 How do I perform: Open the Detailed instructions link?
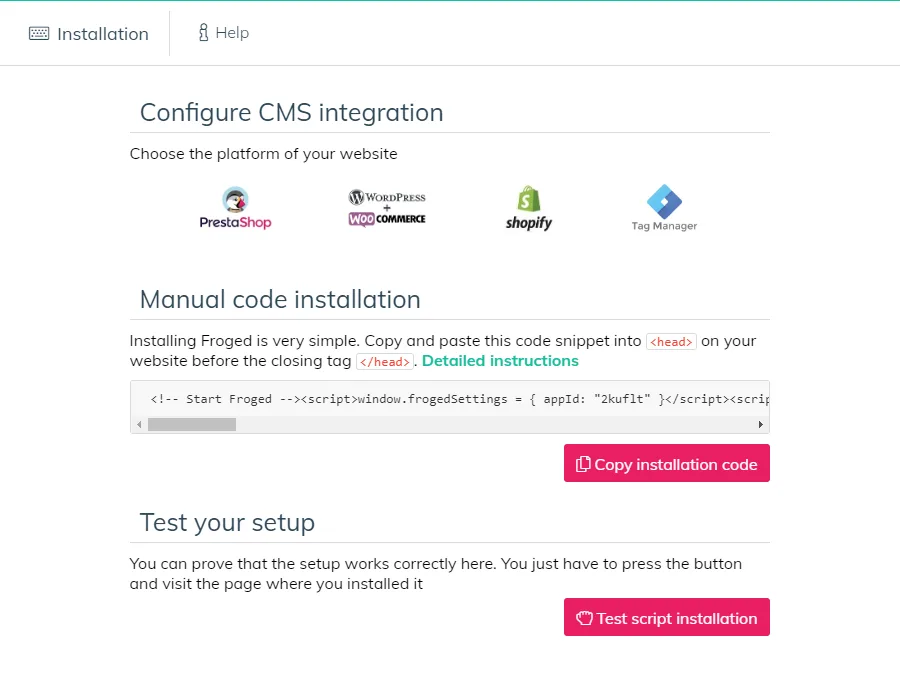[500, 361]
